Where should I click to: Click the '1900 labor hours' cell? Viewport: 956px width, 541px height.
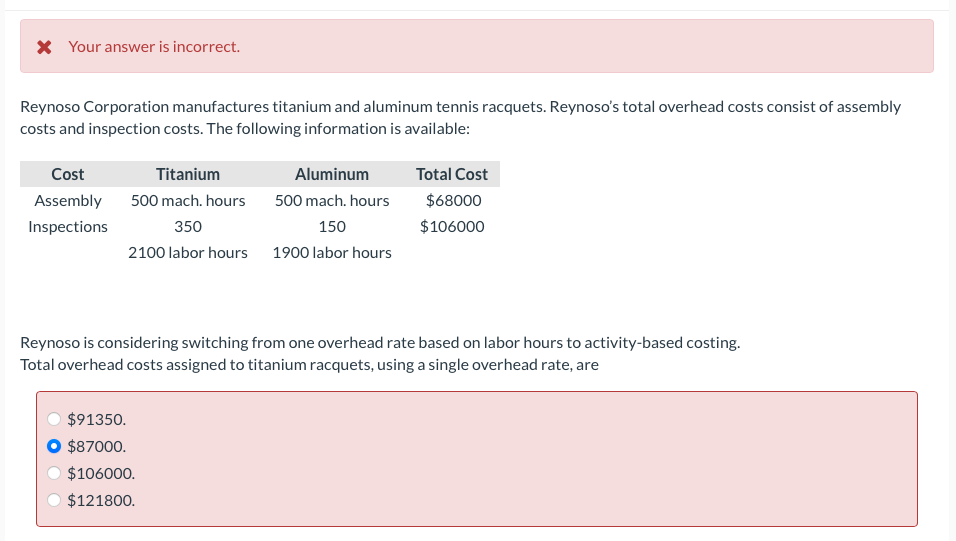332,253
